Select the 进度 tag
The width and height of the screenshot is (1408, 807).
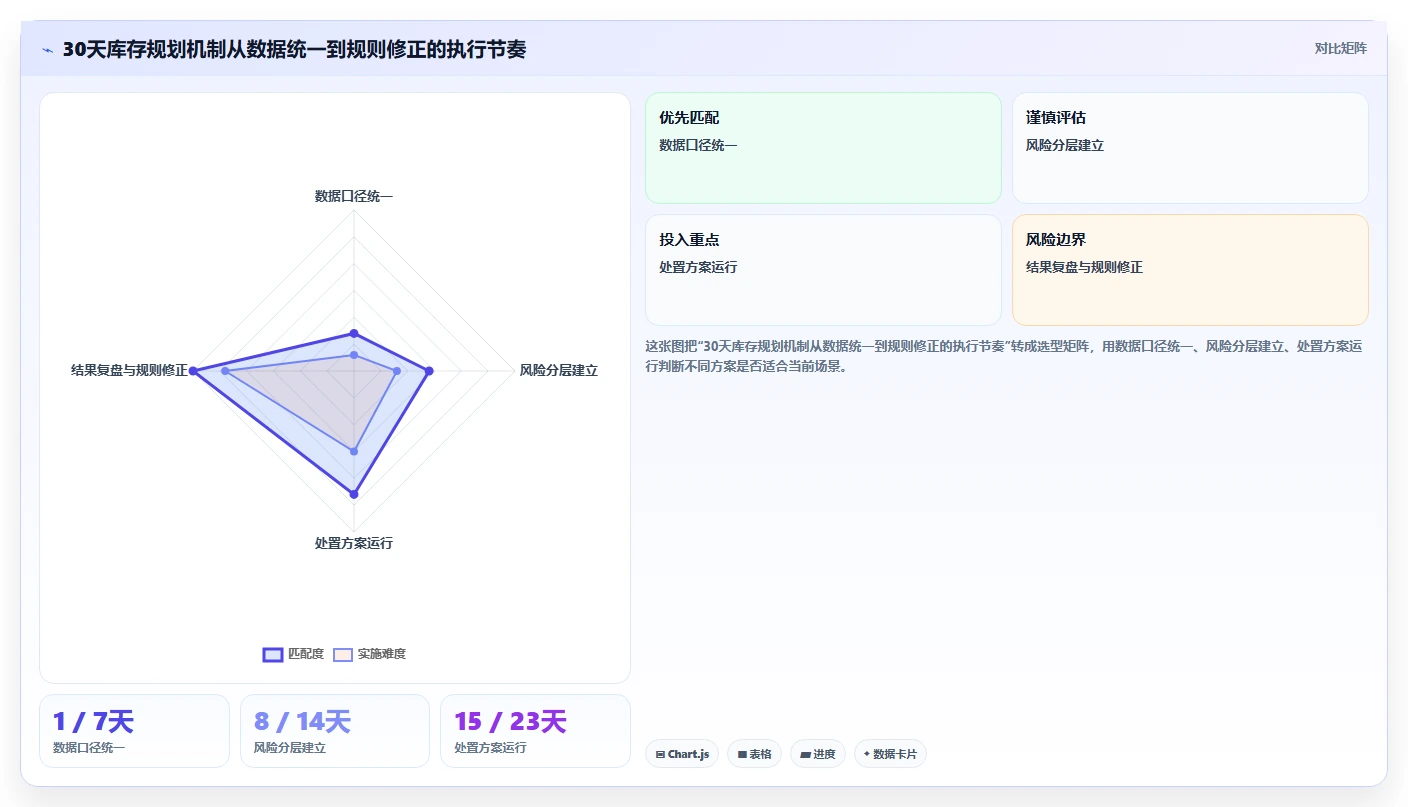[x=818, y=754]
